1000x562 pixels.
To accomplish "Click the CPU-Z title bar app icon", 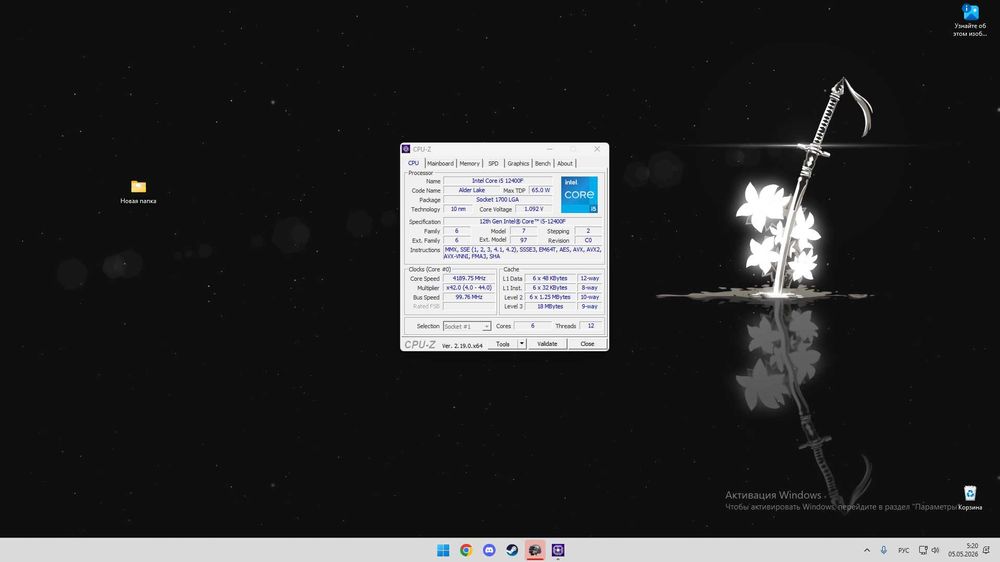I will point(406,149).
